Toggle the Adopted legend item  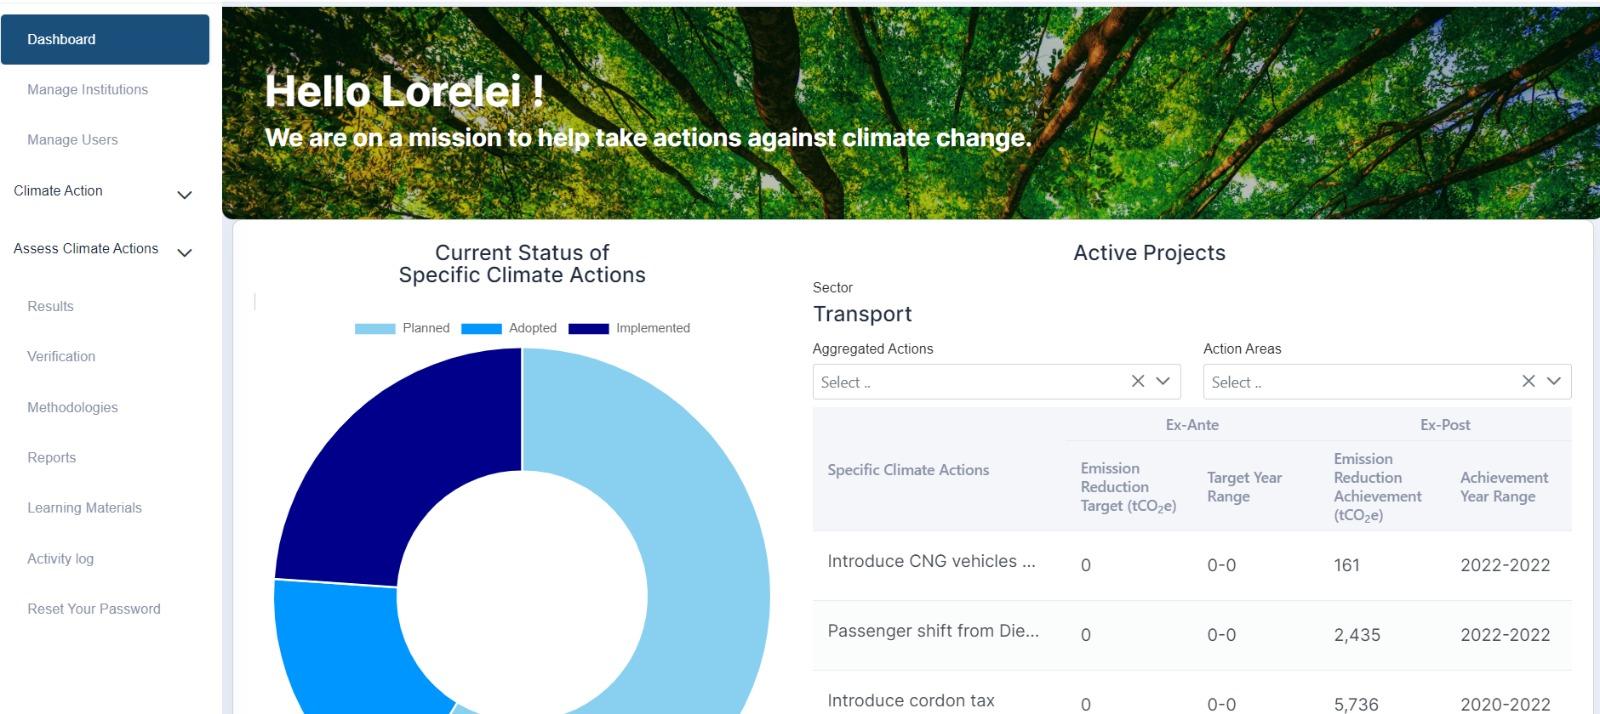[509, 328]
